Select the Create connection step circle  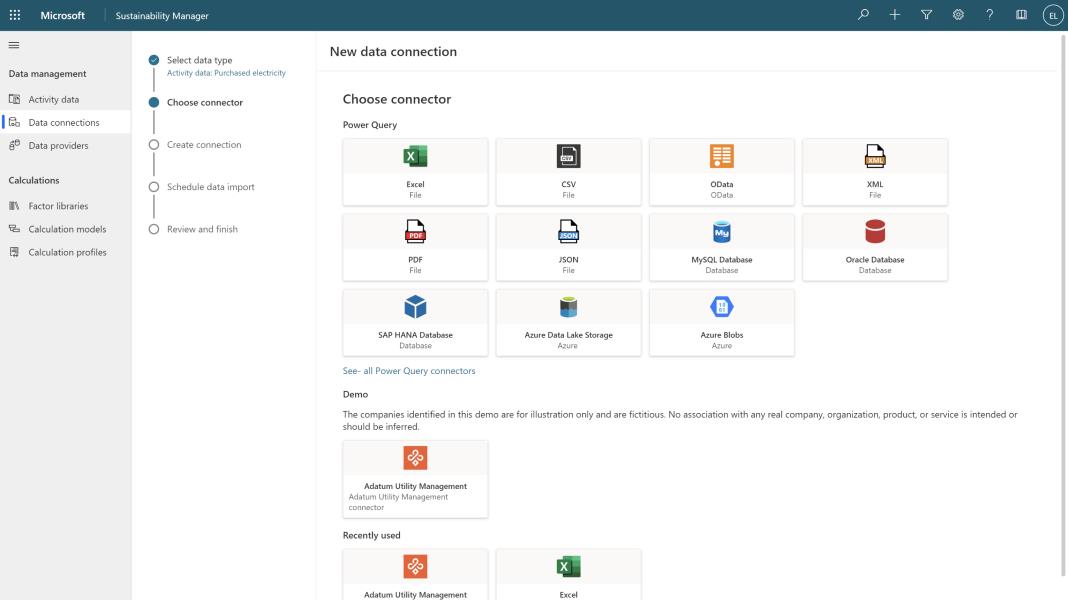[153, 143]
